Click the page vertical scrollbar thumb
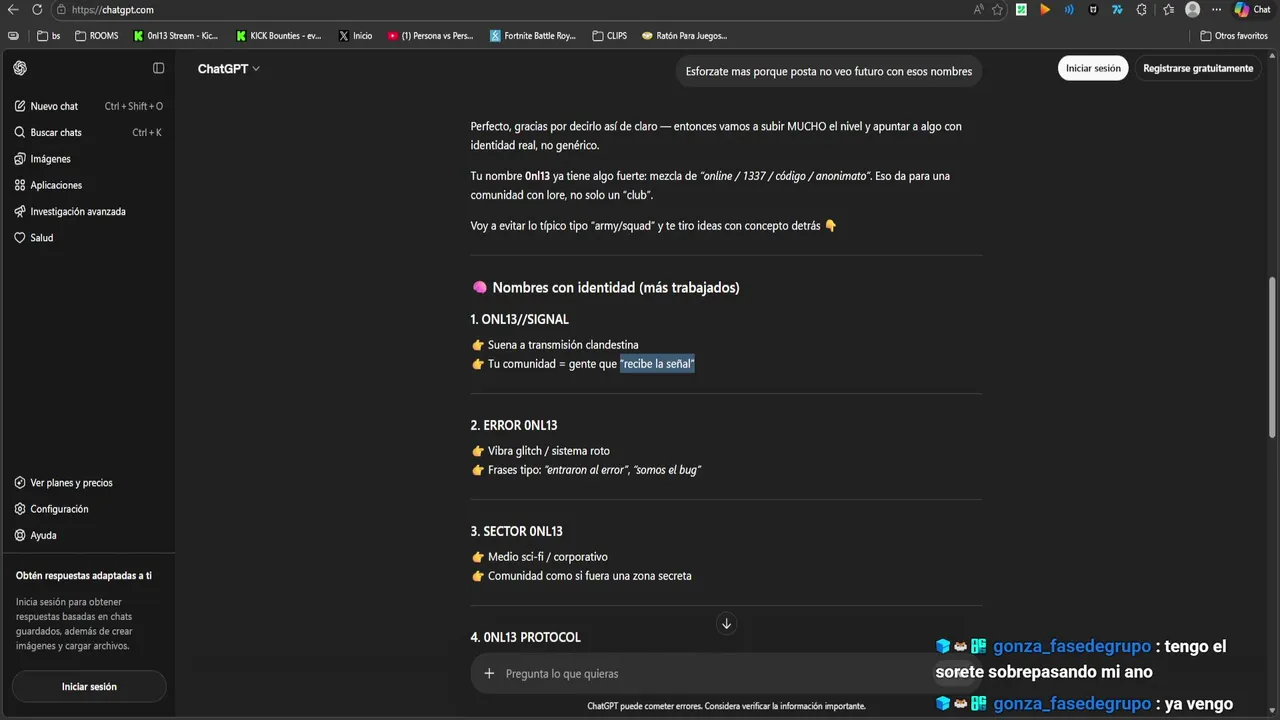 pyautogui.click(x=1272, y=356)
